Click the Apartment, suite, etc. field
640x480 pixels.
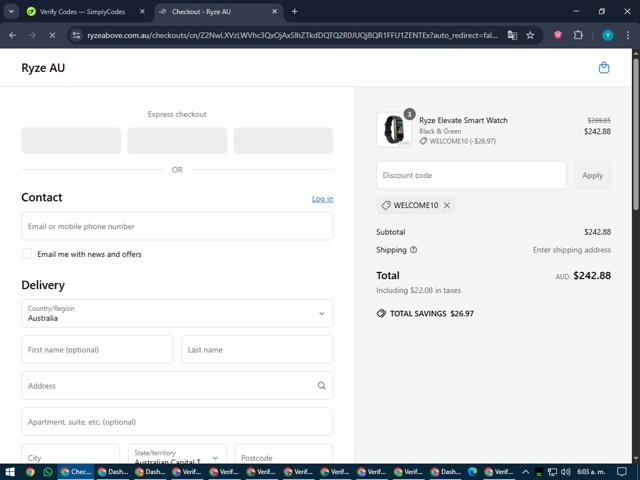177,422
